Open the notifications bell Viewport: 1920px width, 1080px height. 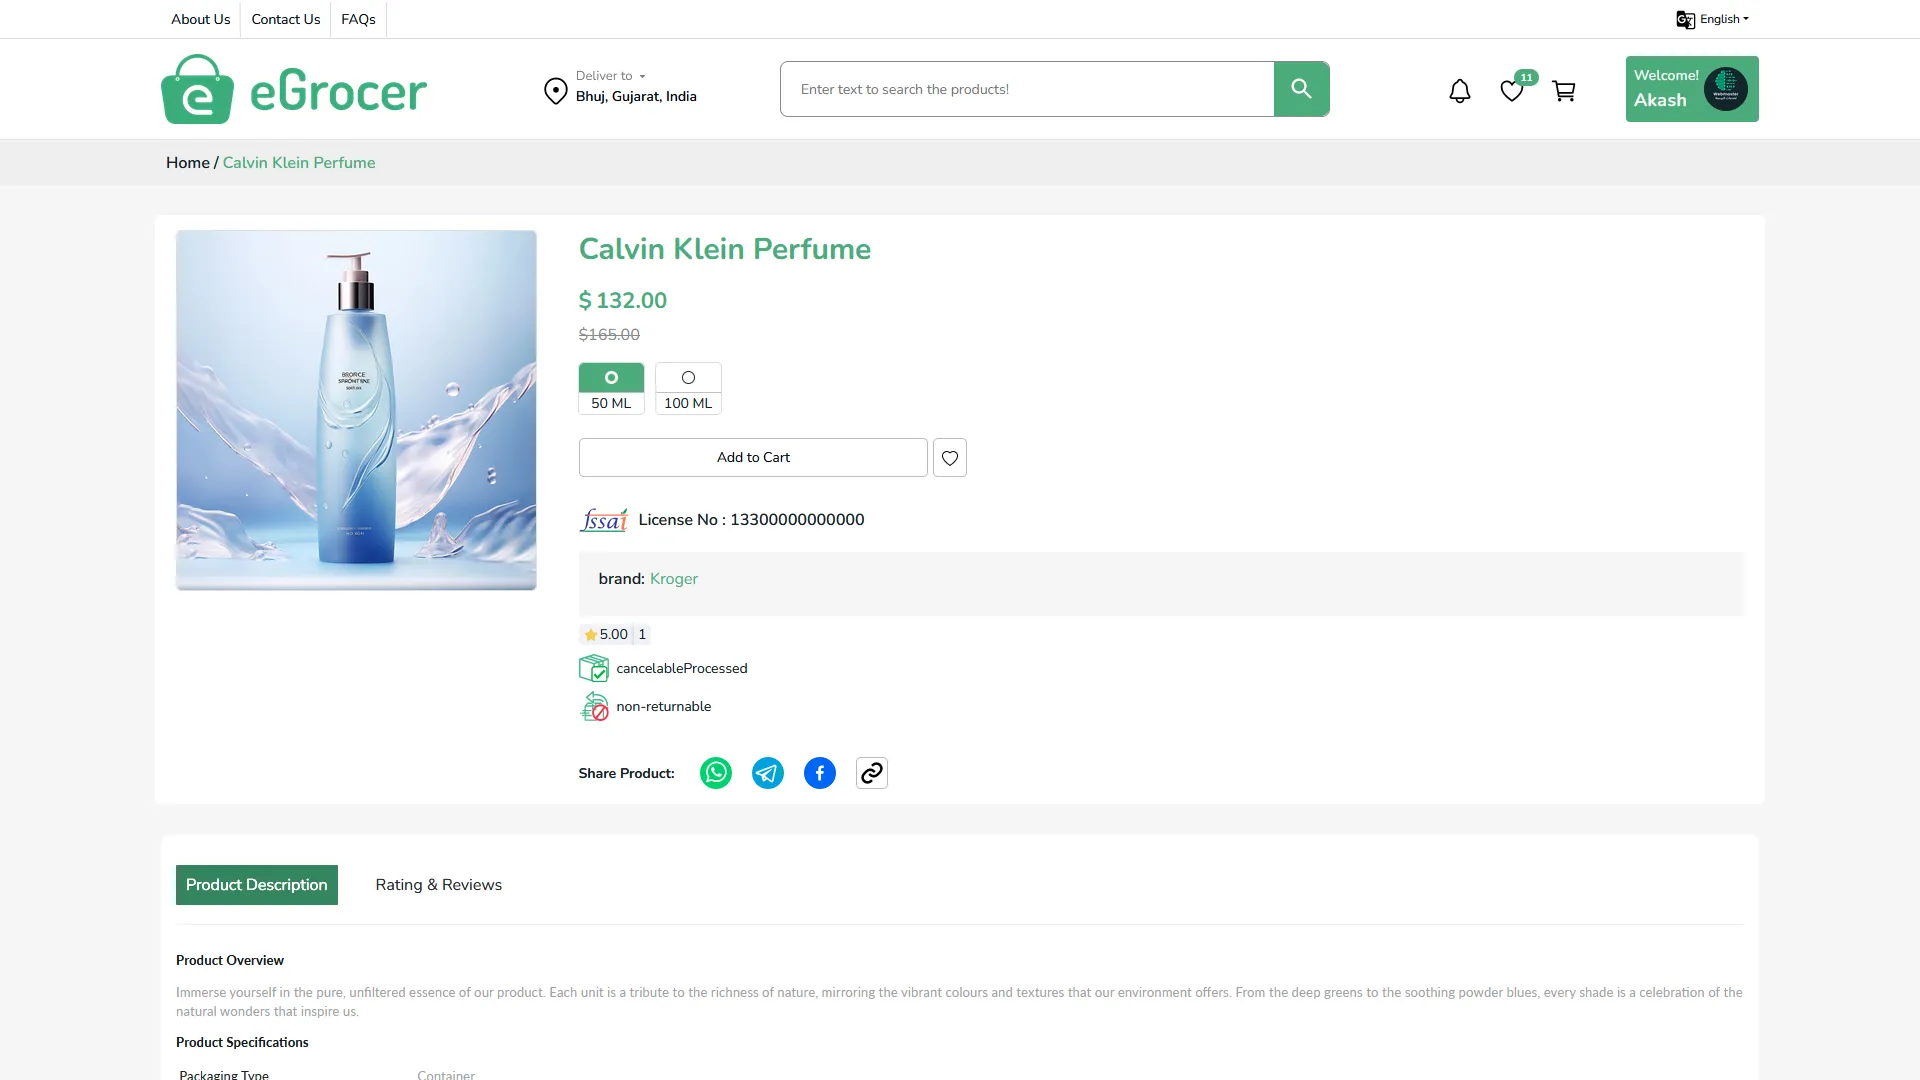(x=1460, y=91)
